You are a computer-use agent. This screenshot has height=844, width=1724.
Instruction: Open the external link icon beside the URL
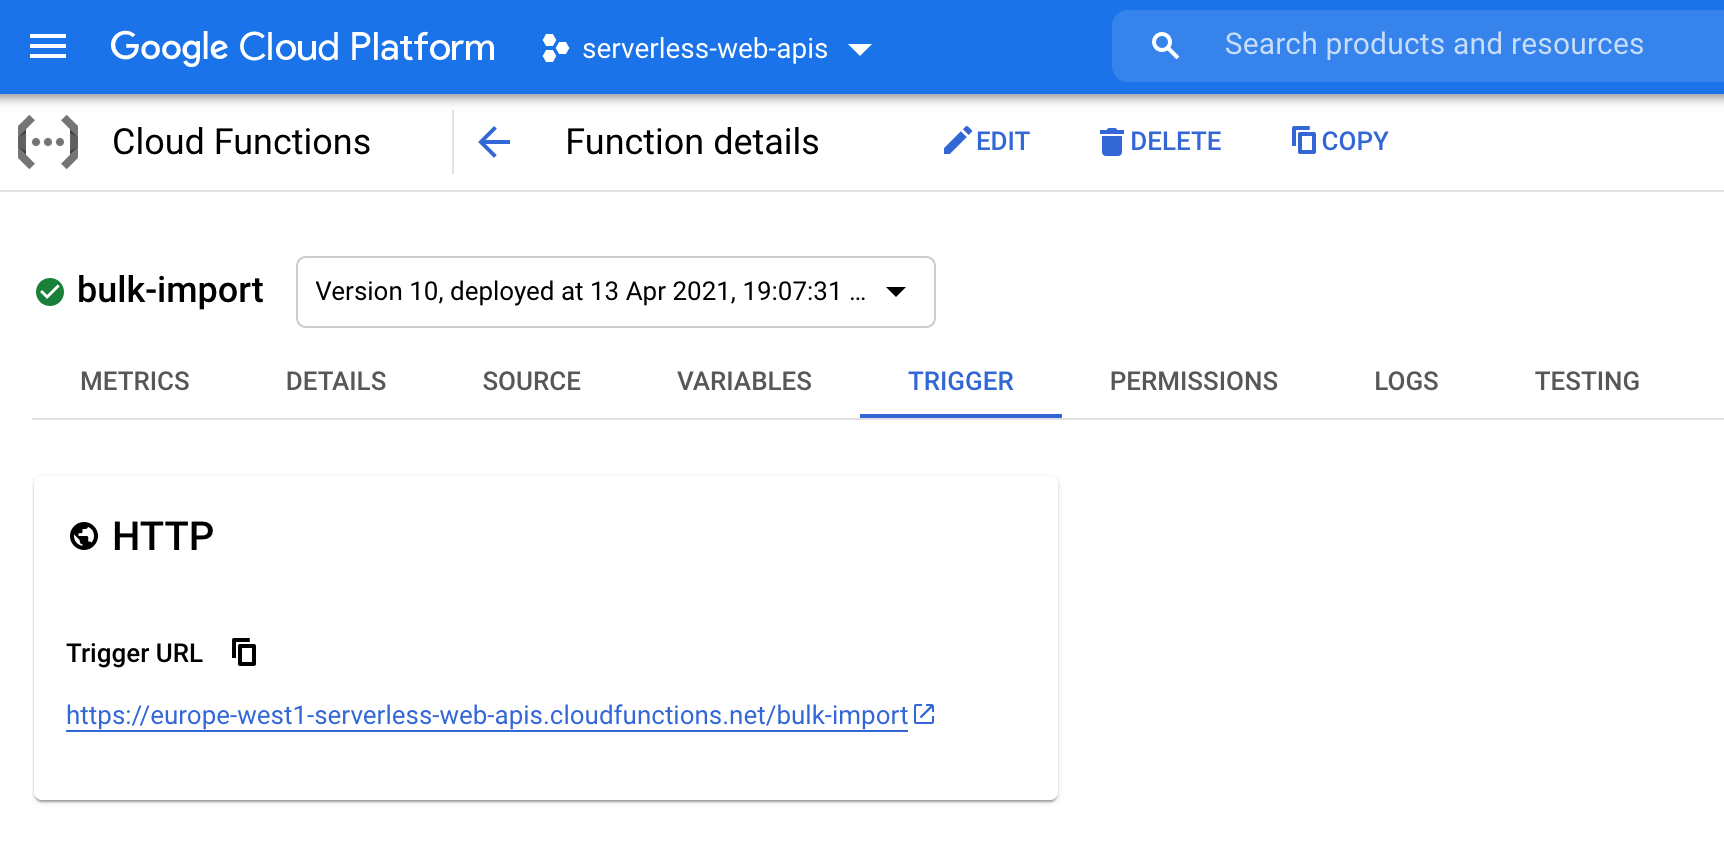(x=923, y=714)
